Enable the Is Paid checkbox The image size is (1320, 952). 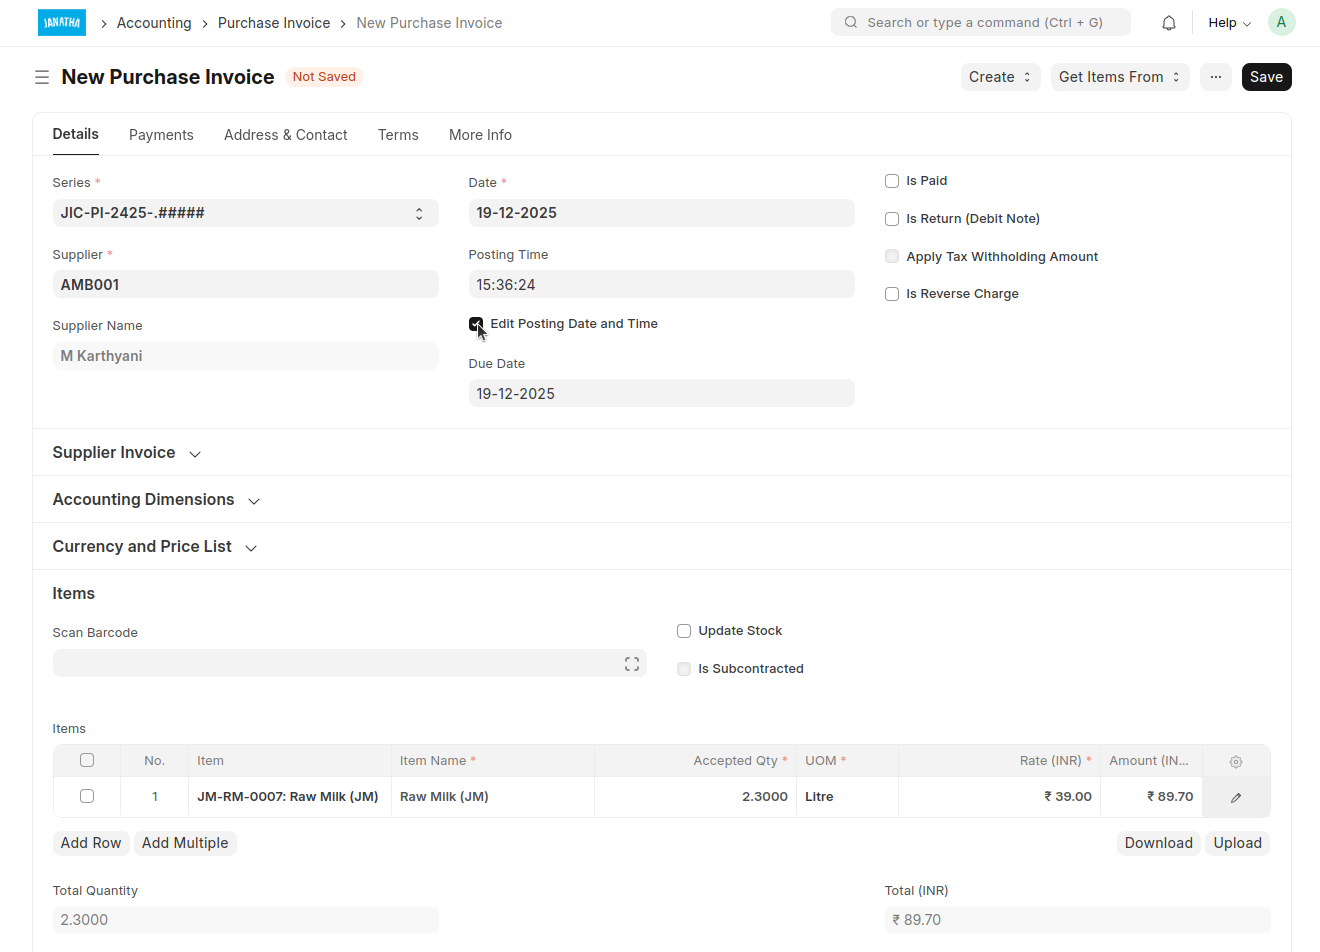click(x=892, y=181)
